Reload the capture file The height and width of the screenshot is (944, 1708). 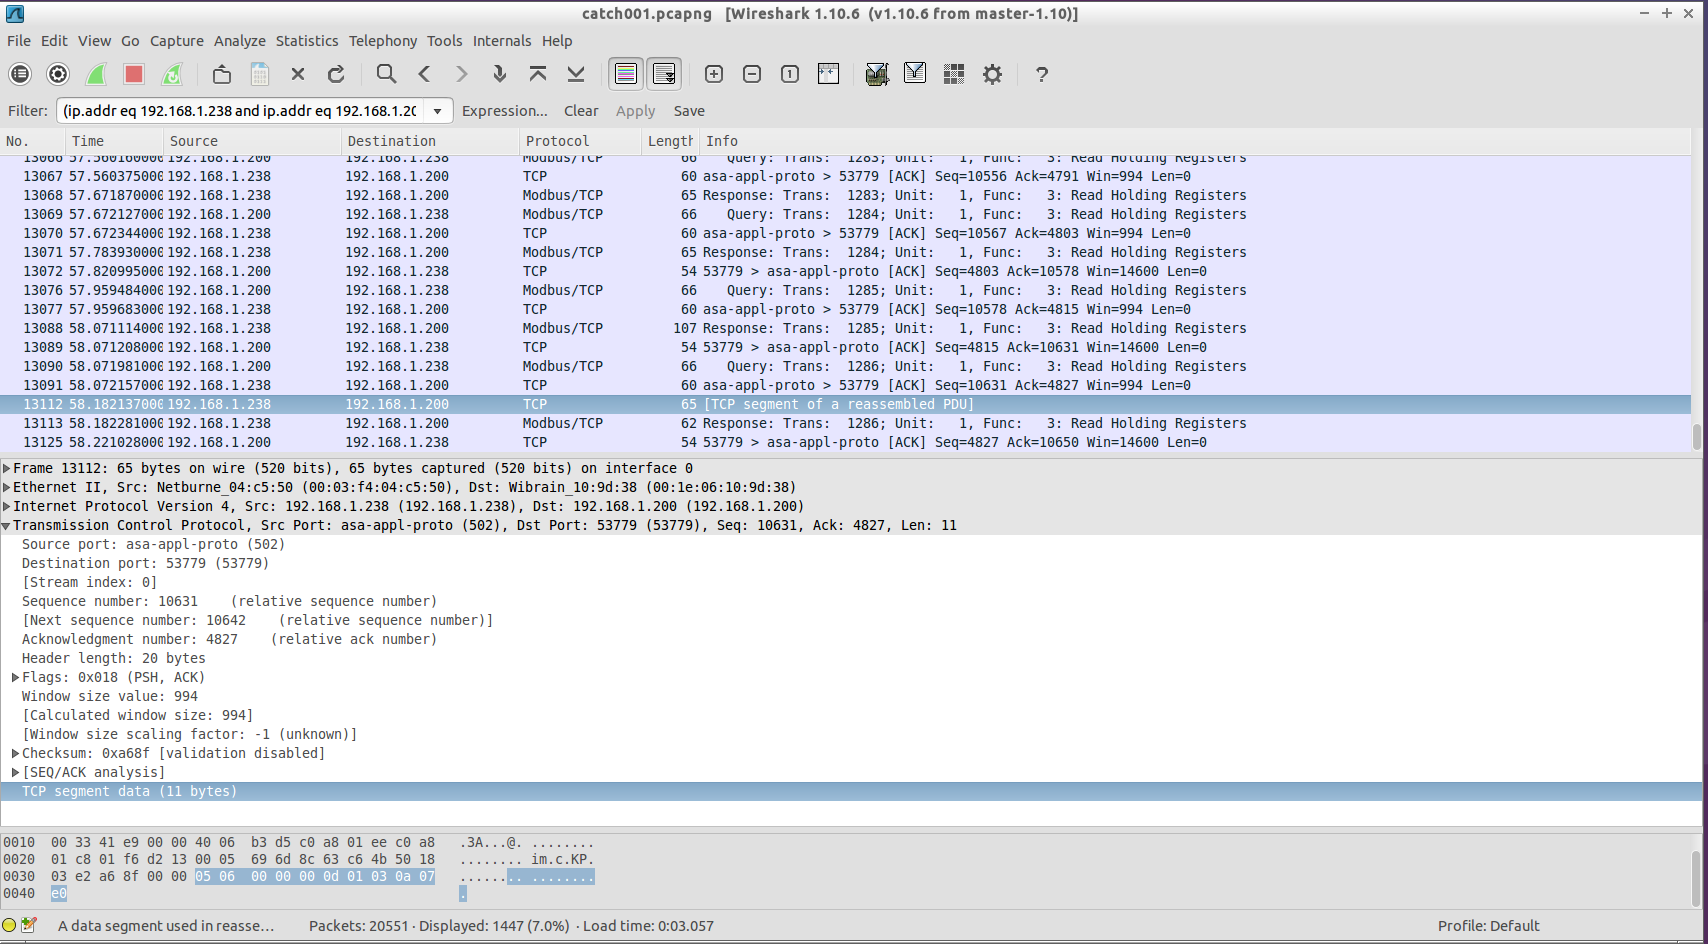coord(336,74)
